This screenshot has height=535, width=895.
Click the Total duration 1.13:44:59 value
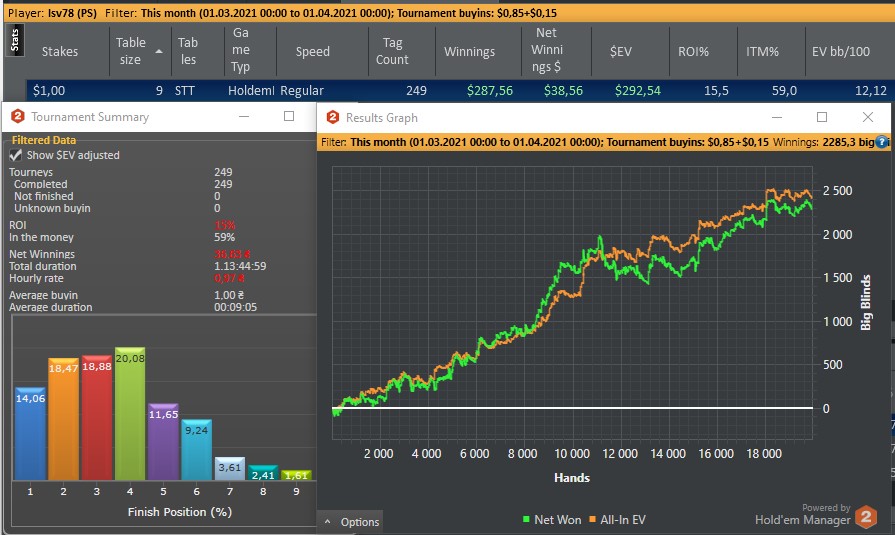pyautogui.click(x=240, y=266)
